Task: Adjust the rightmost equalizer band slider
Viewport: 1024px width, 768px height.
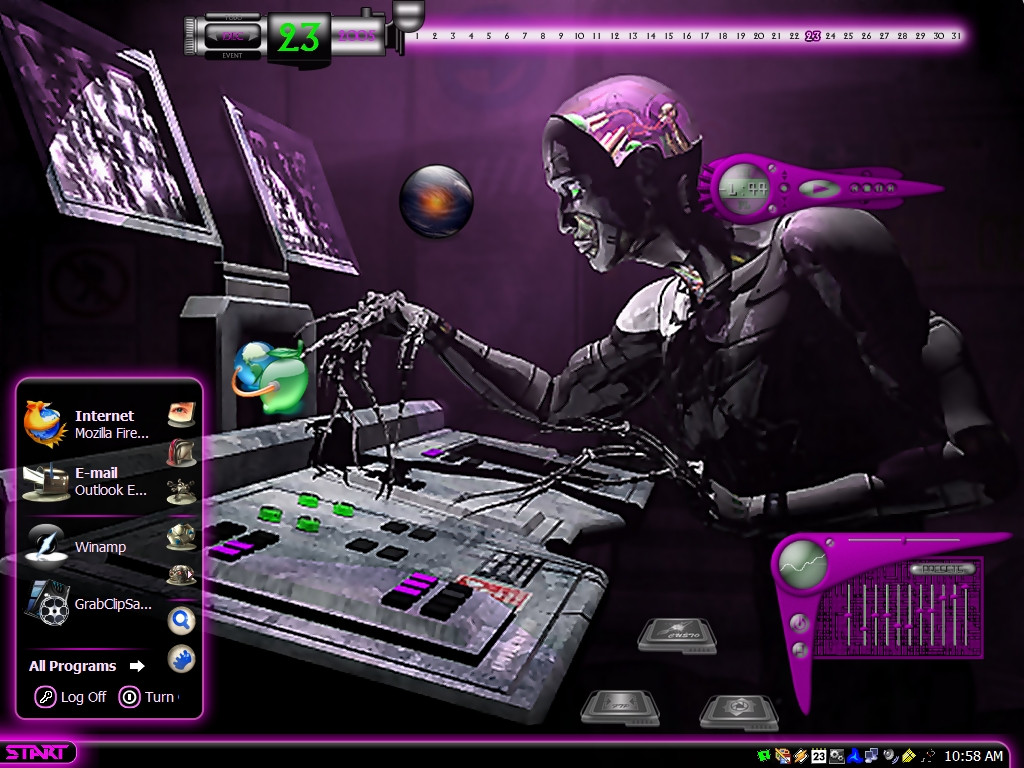Action: (965, 615)
